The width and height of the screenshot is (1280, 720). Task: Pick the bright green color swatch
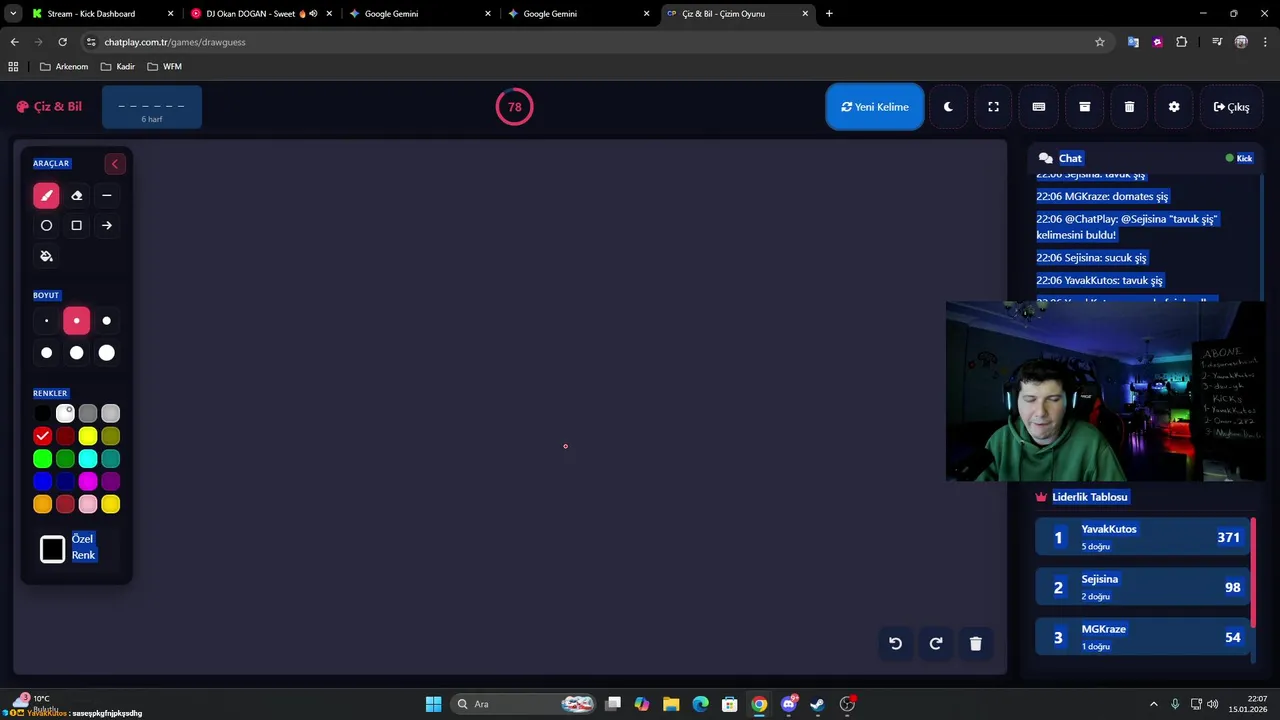coord(42,458)
